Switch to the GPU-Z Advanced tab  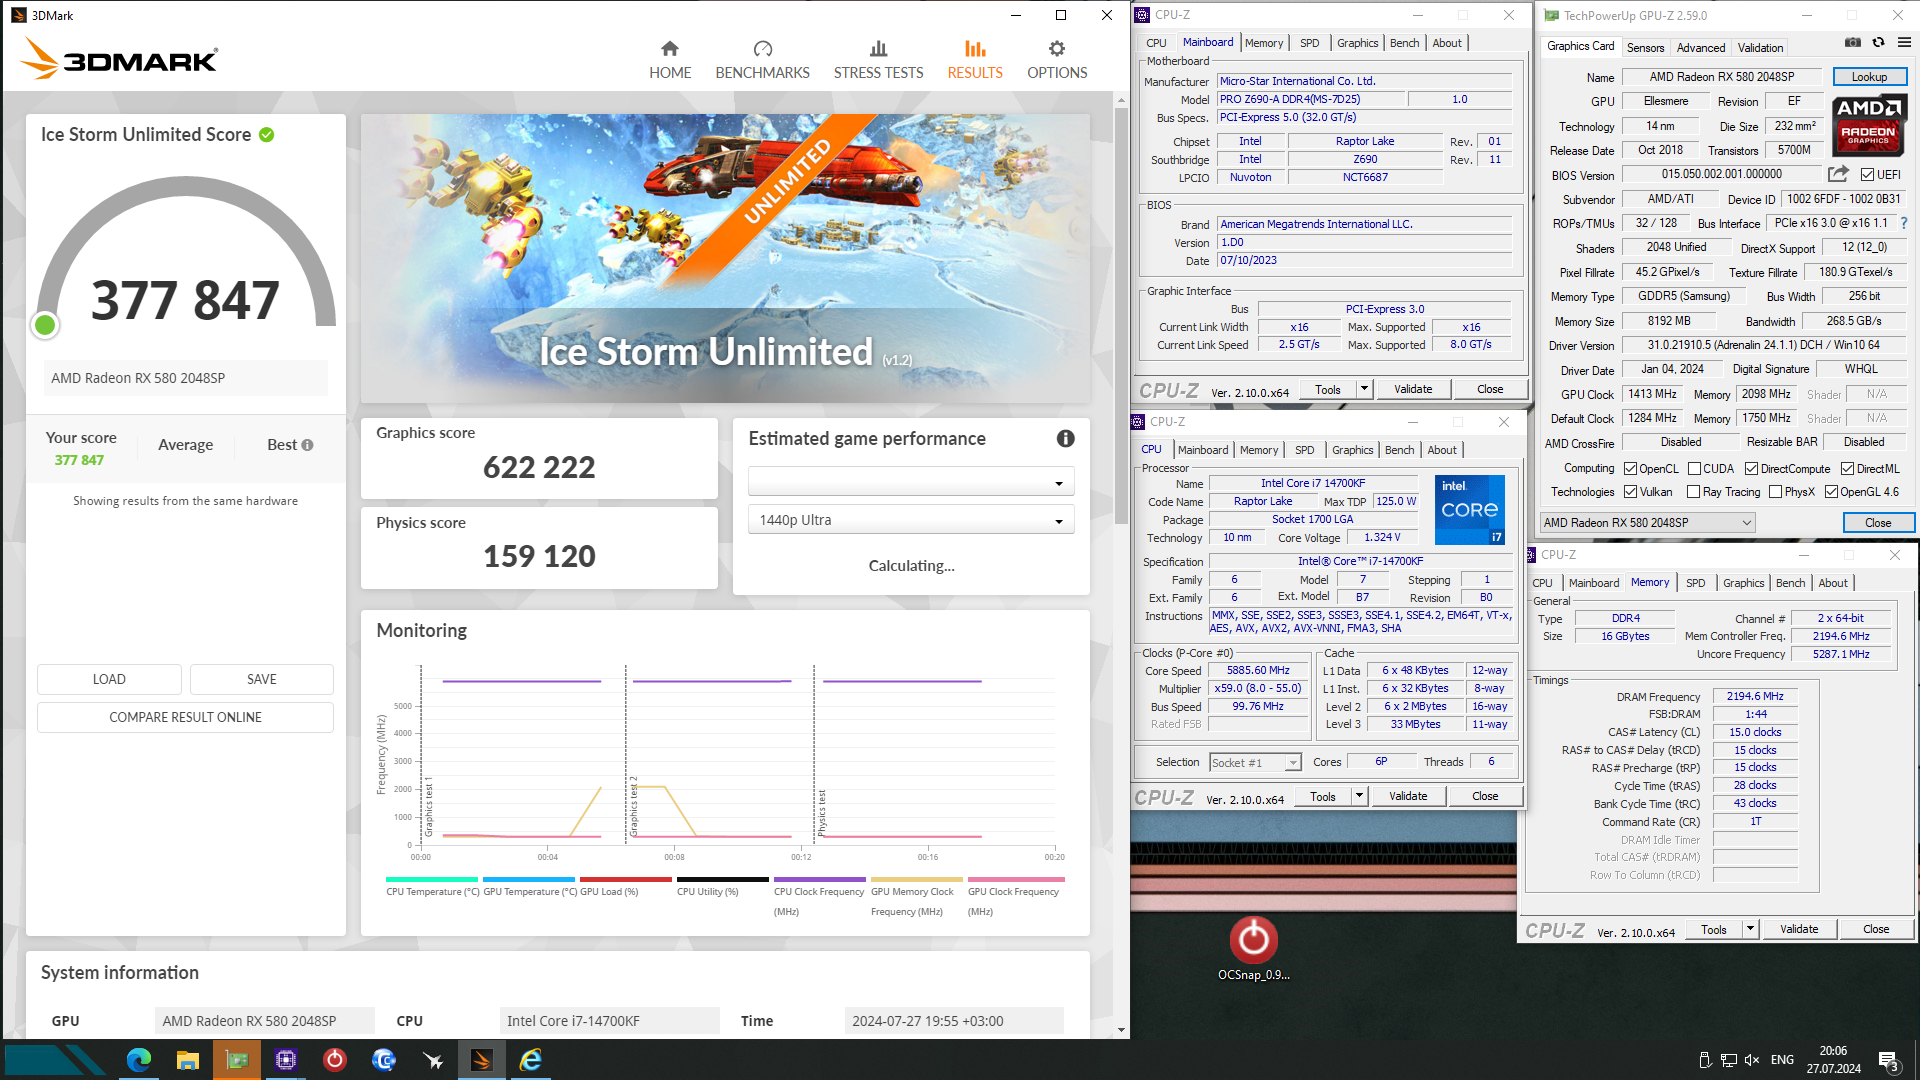1700,48
